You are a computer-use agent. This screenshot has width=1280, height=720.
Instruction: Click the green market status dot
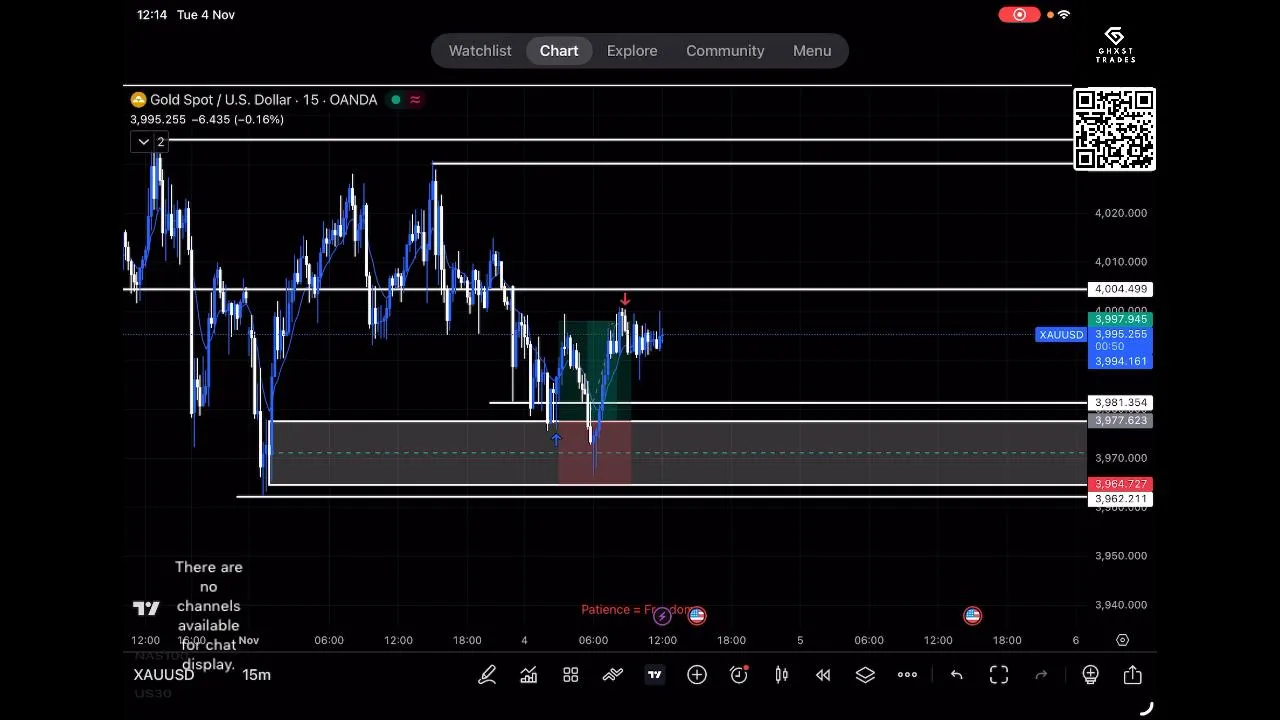(x=396, y=100)
